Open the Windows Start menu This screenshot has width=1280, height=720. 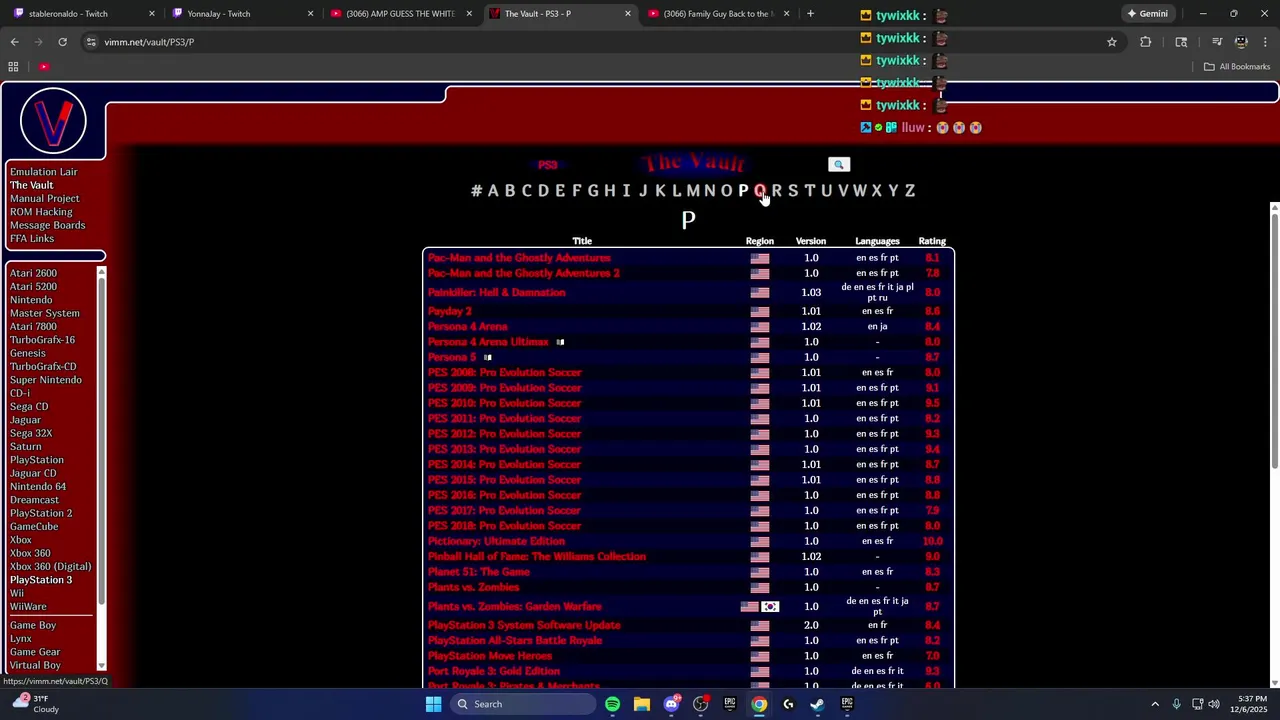click(433, 704)
